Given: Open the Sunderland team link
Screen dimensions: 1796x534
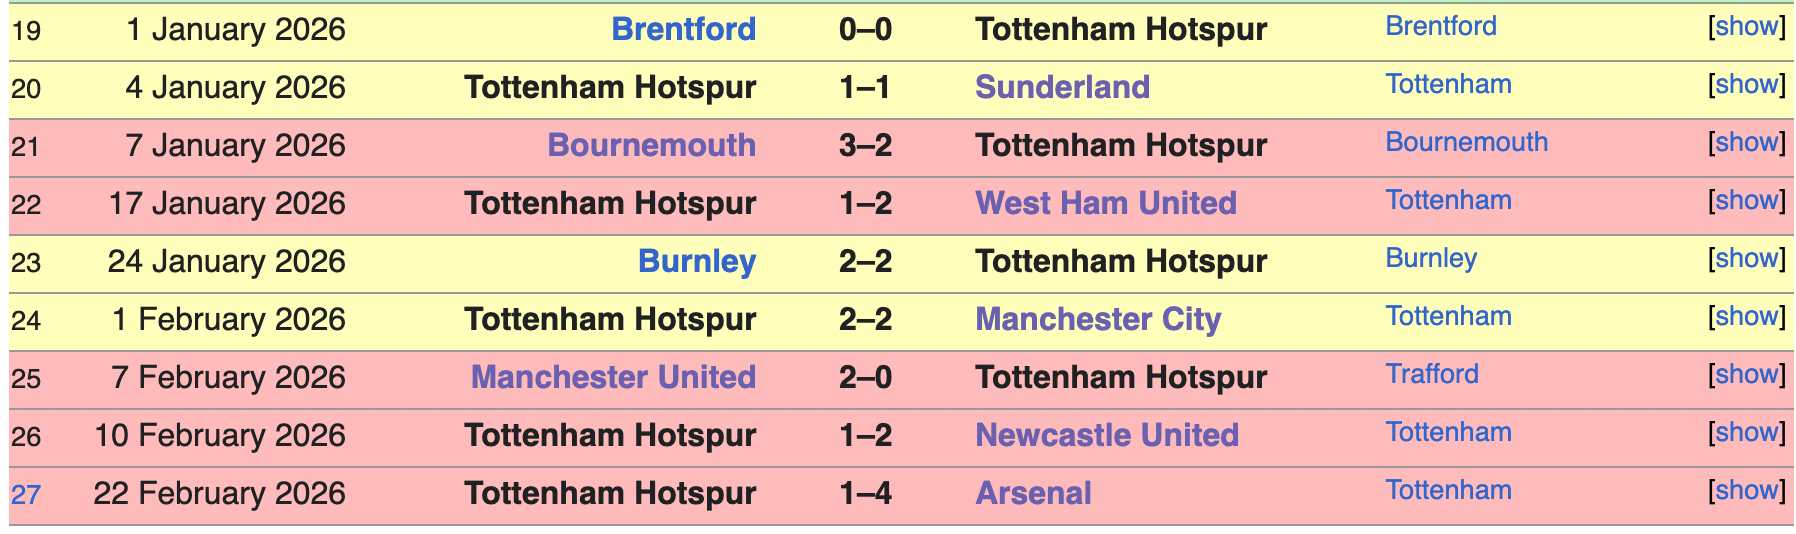Looking at the screenshot, I should [x=1062, y=87].
